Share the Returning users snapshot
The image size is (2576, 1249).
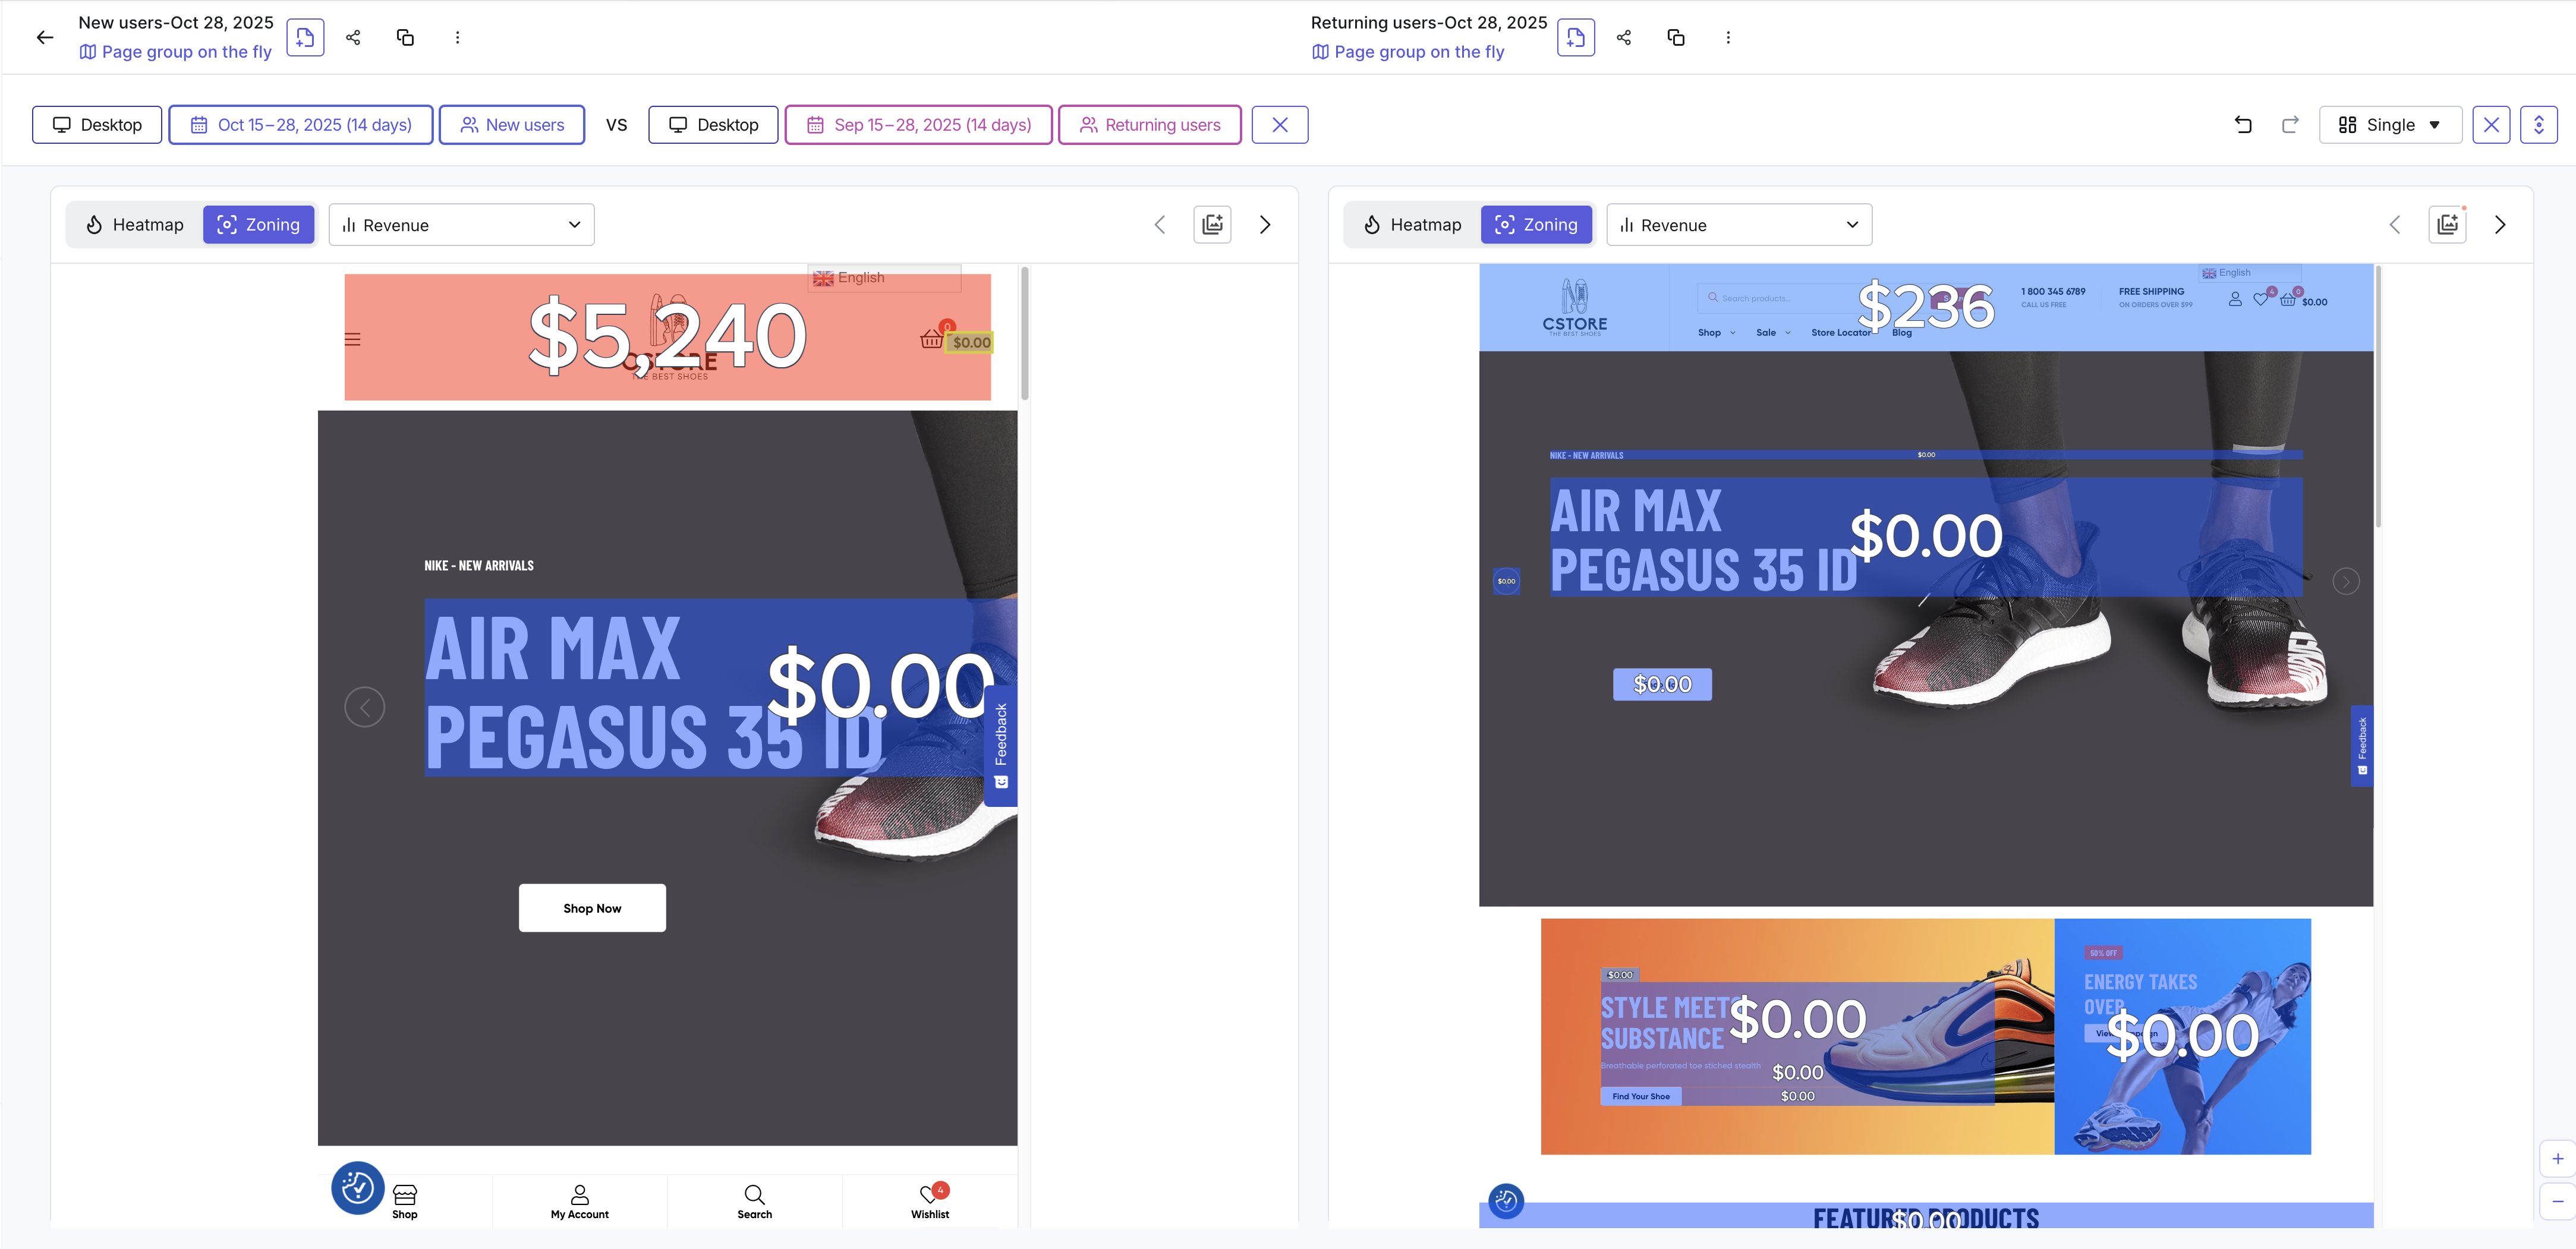1624,38
